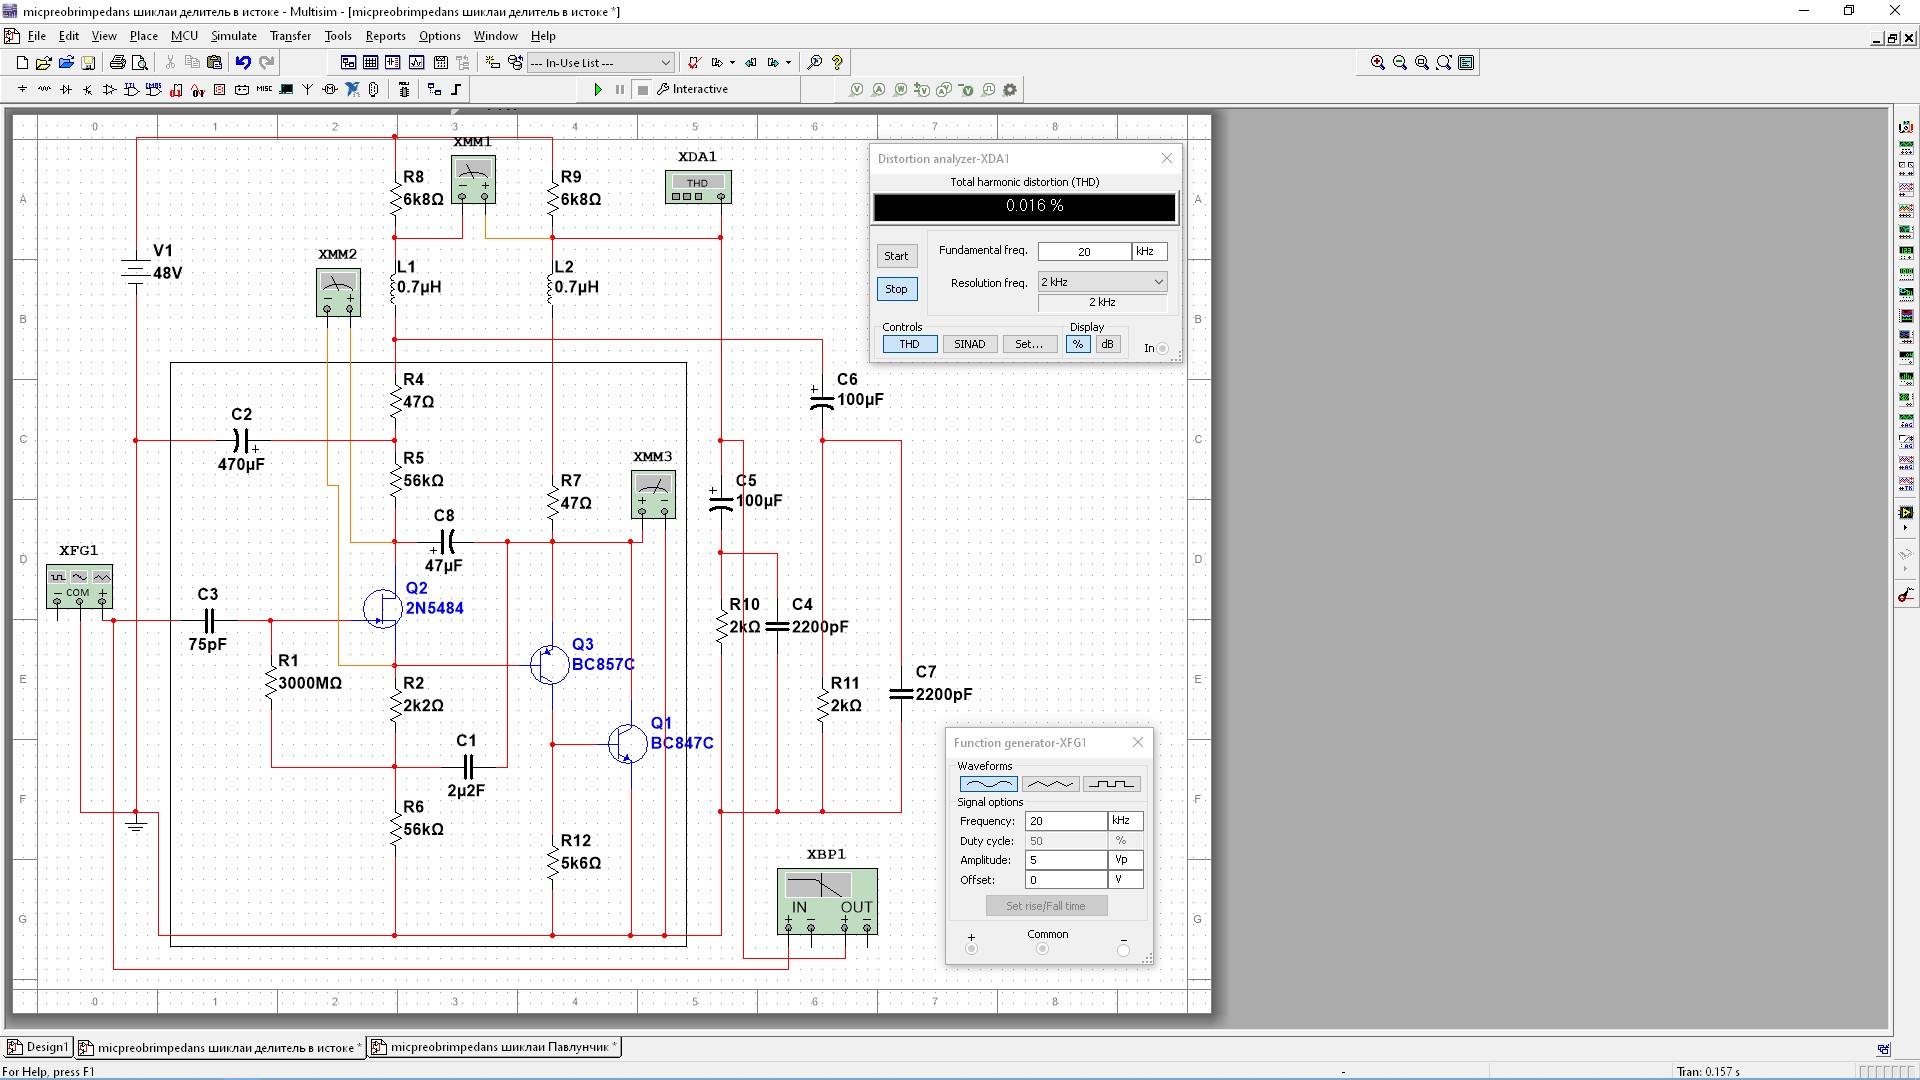Click the Print icon in the toolbar

pos(117,63)
